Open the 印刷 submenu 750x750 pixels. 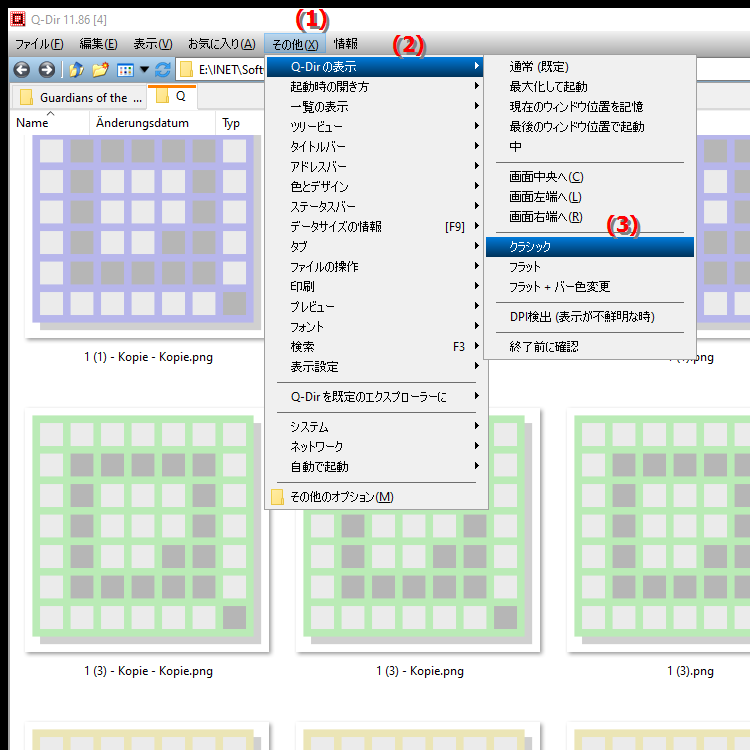point(375,287)
